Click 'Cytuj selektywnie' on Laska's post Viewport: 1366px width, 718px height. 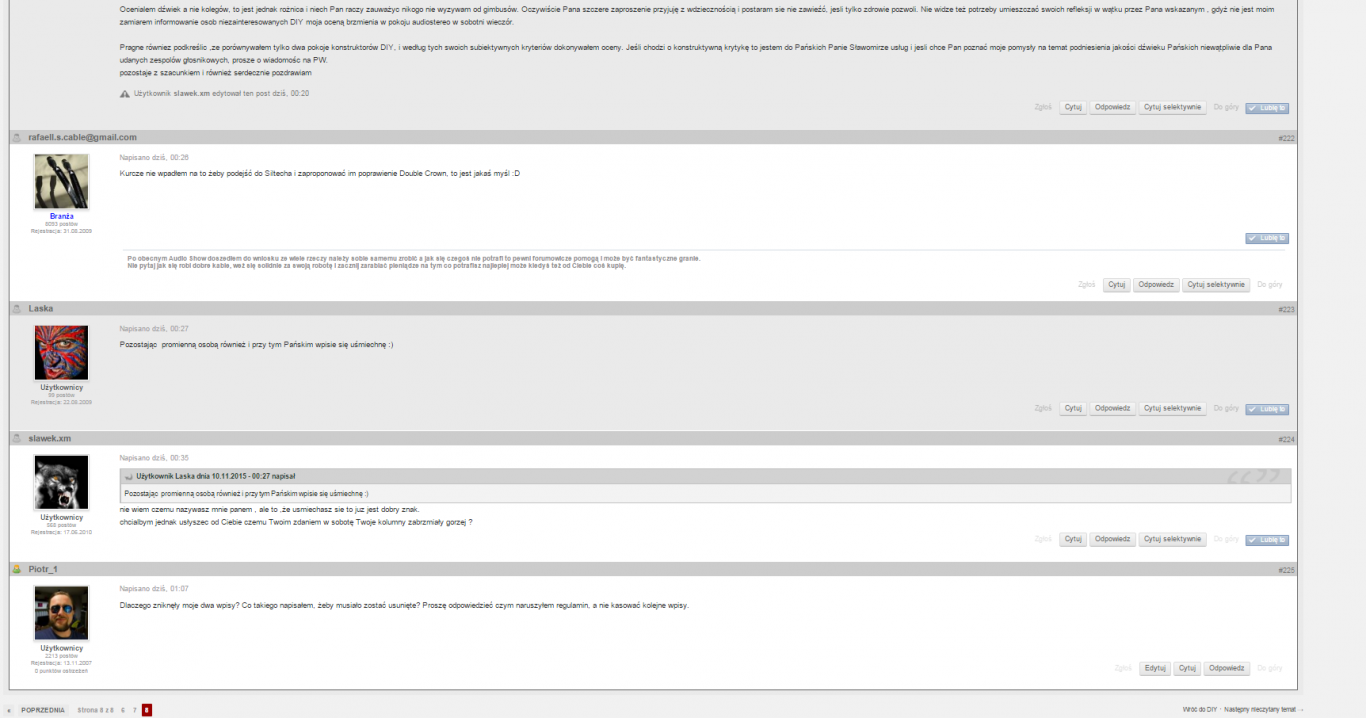tap(1173, 408)
